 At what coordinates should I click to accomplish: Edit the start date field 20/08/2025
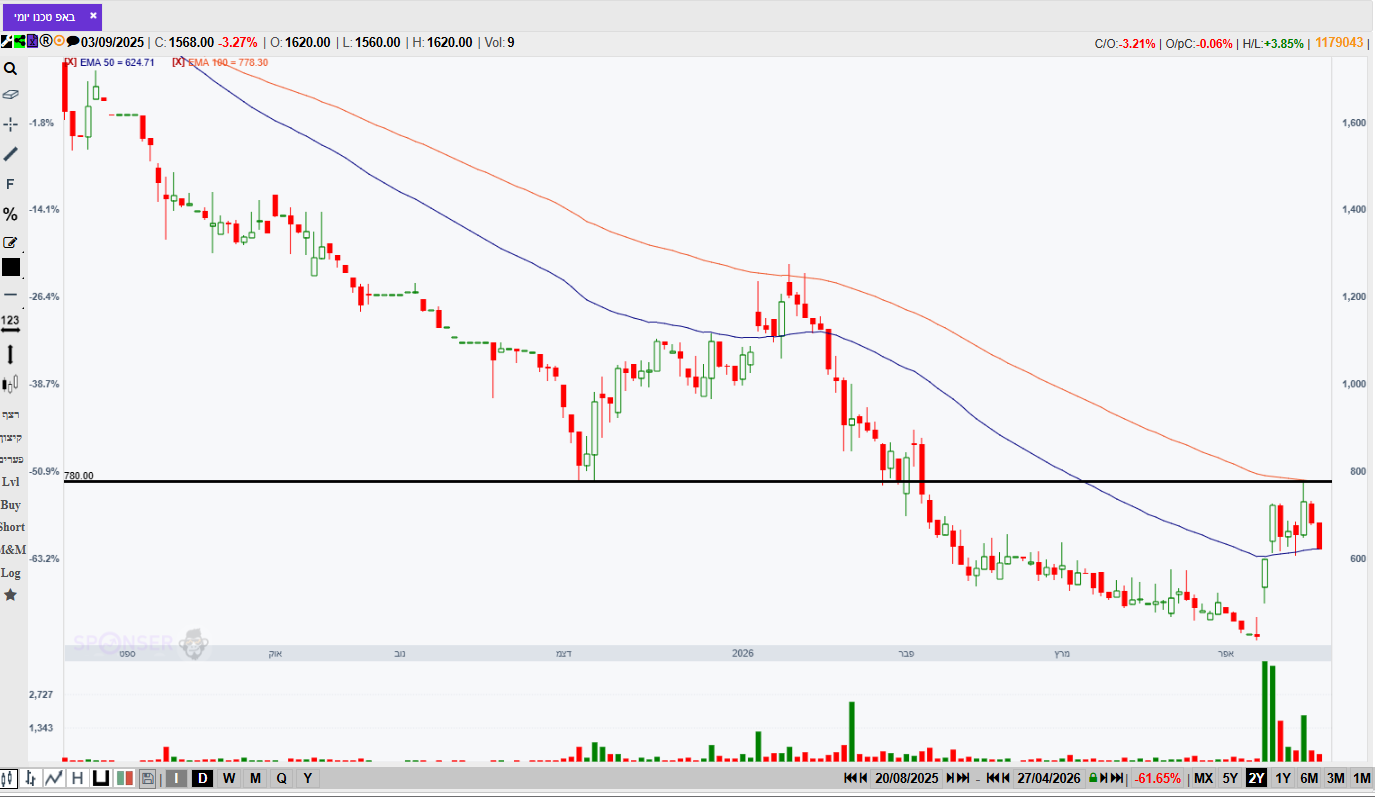[906, 778]
